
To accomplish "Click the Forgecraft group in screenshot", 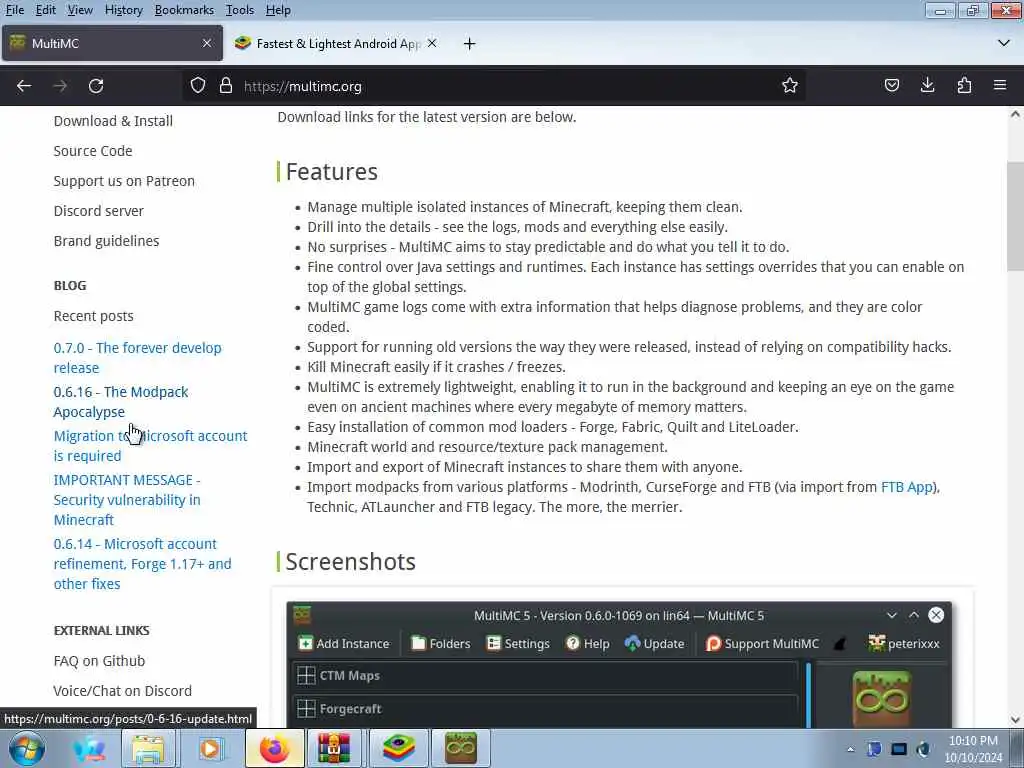I will click(x=545, y=709).
